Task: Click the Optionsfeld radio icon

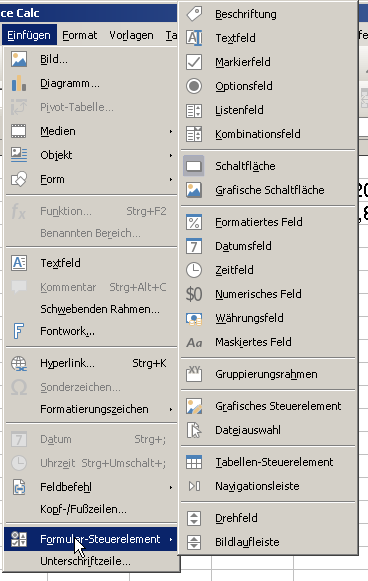Action: [x=194, y=86]
